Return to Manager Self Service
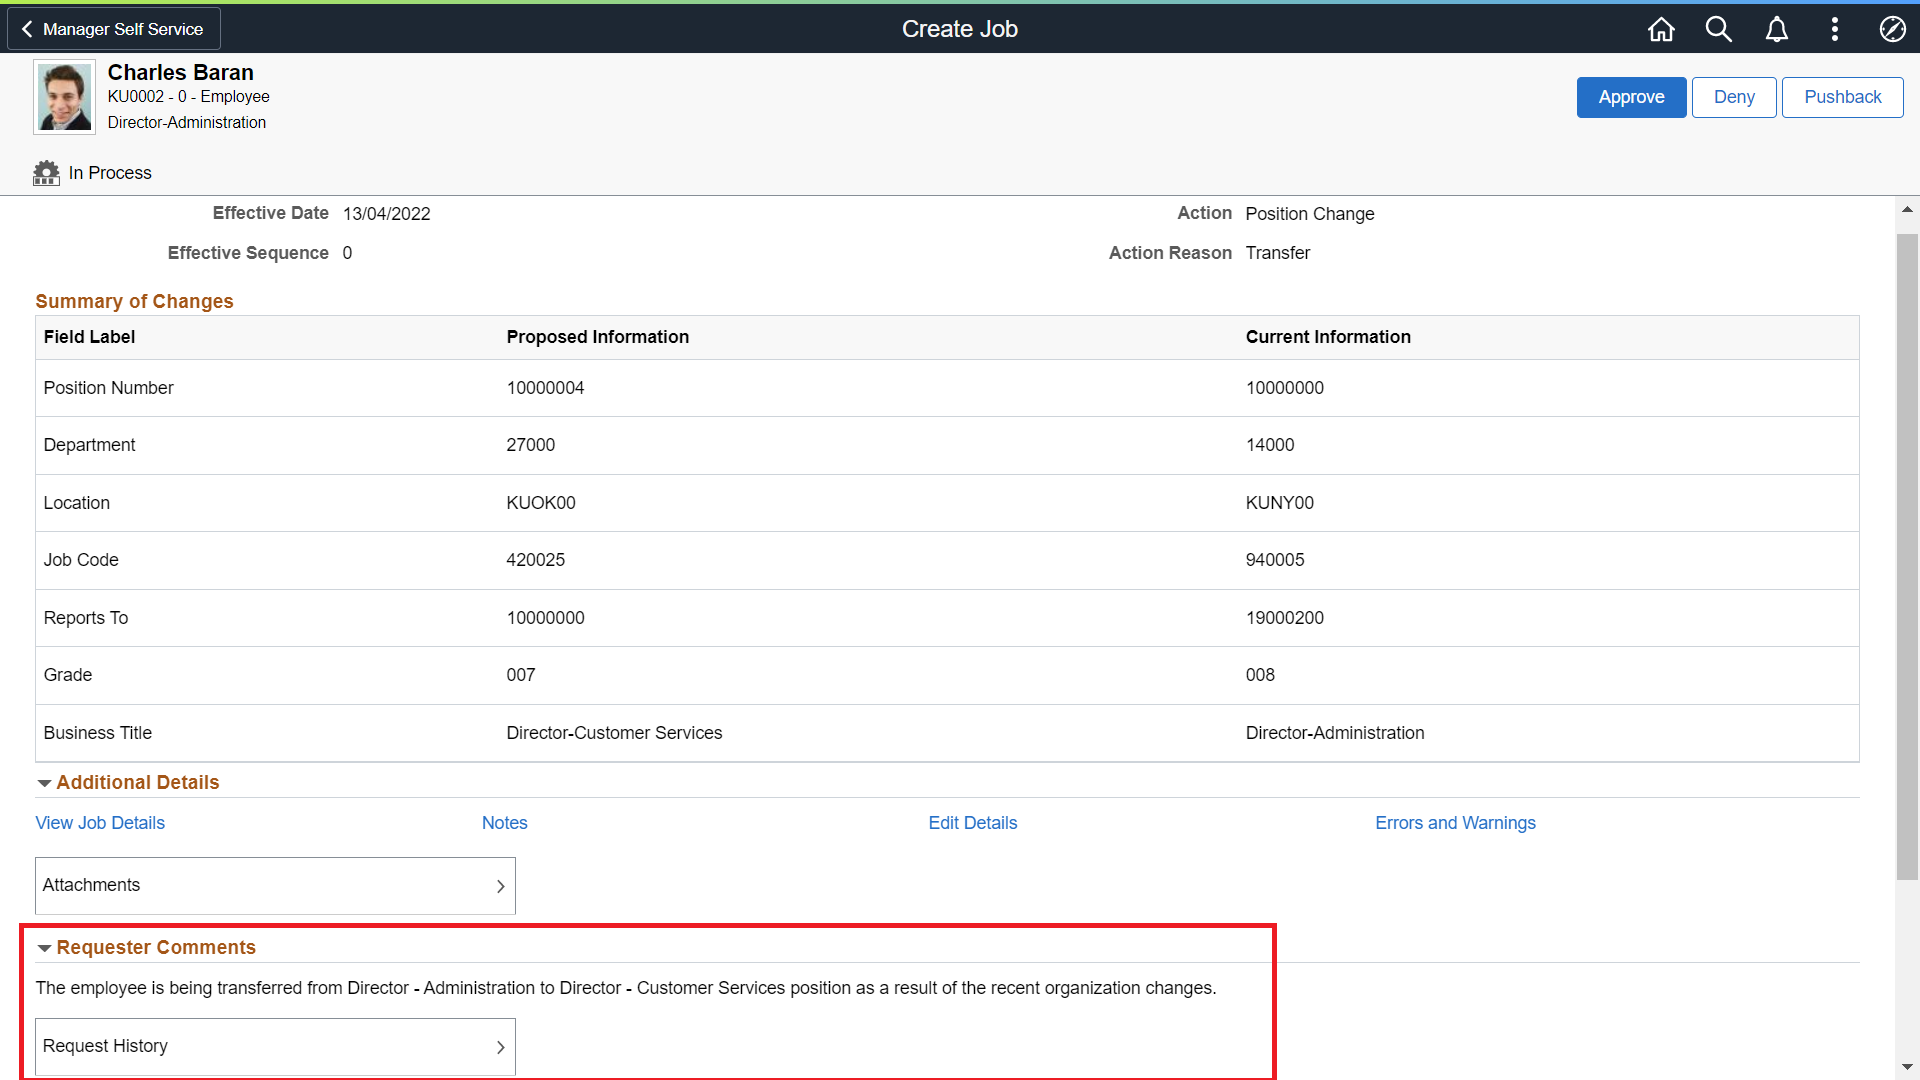 point(113,29)
